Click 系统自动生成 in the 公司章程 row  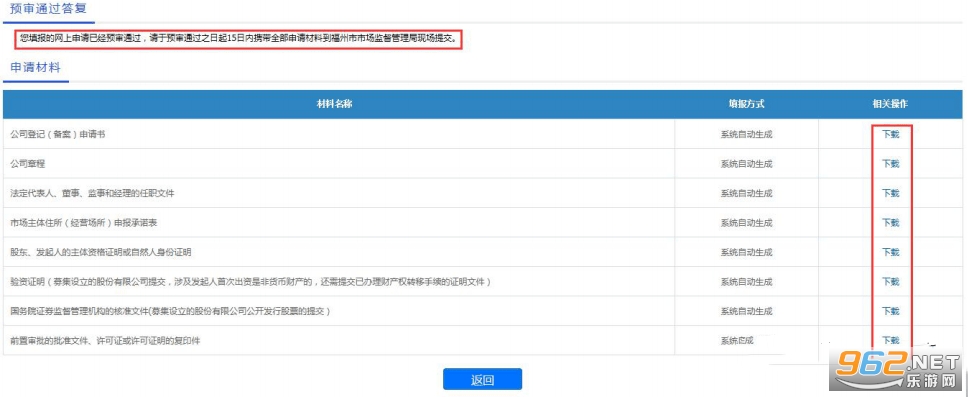tap(746, 164)
